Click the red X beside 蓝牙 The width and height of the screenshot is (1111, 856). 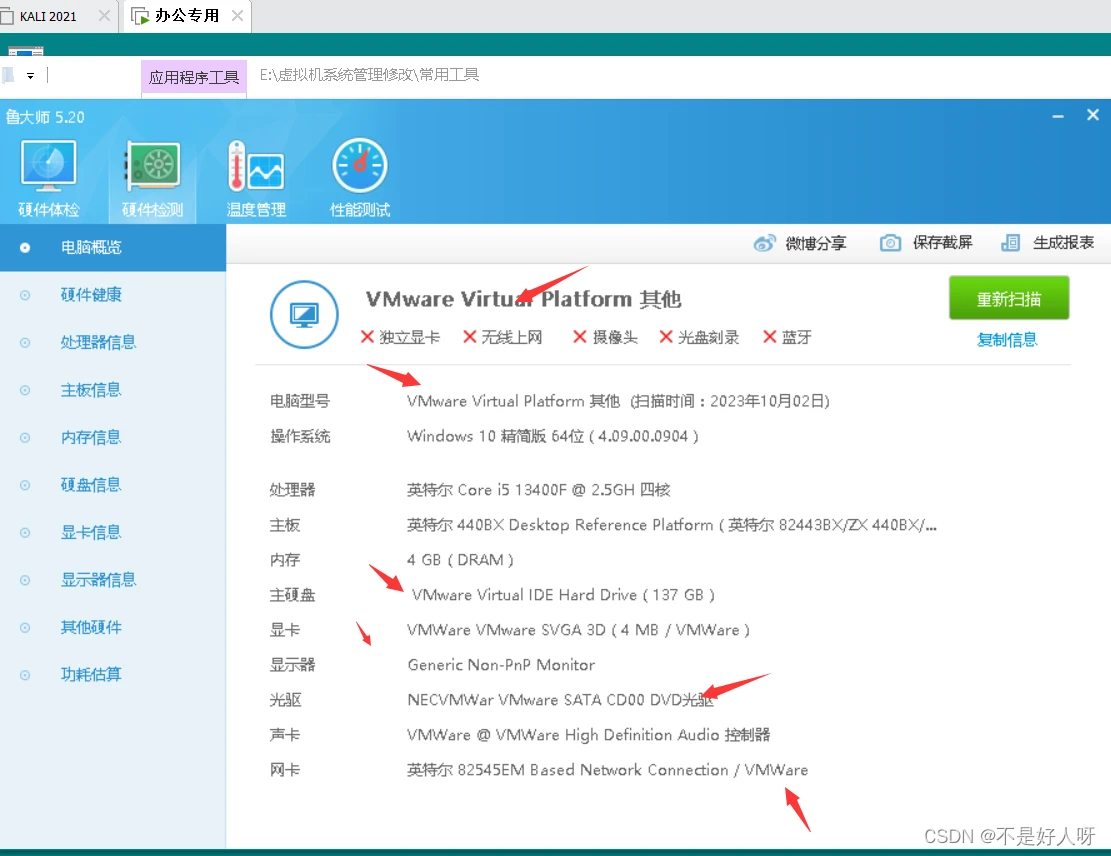coord(770,337)
